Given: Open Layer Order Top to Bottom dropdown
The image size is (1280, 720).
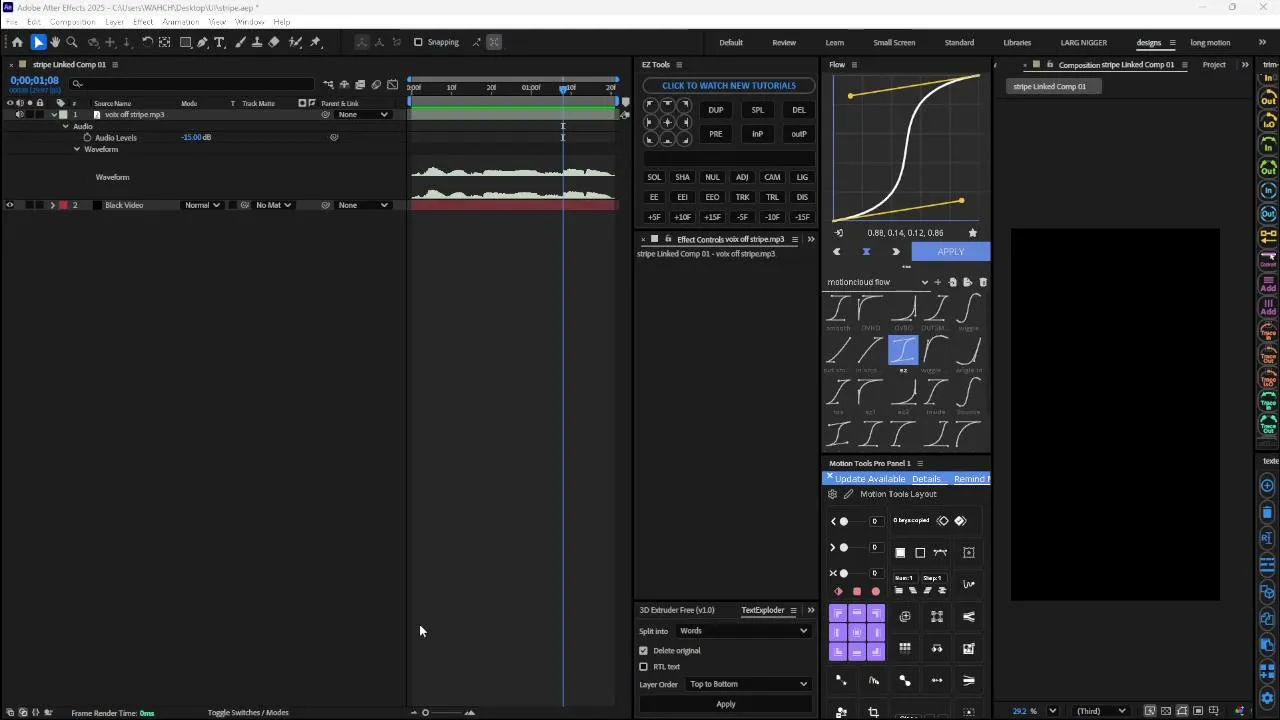Looking at the screenshot, I should point(748,684).
